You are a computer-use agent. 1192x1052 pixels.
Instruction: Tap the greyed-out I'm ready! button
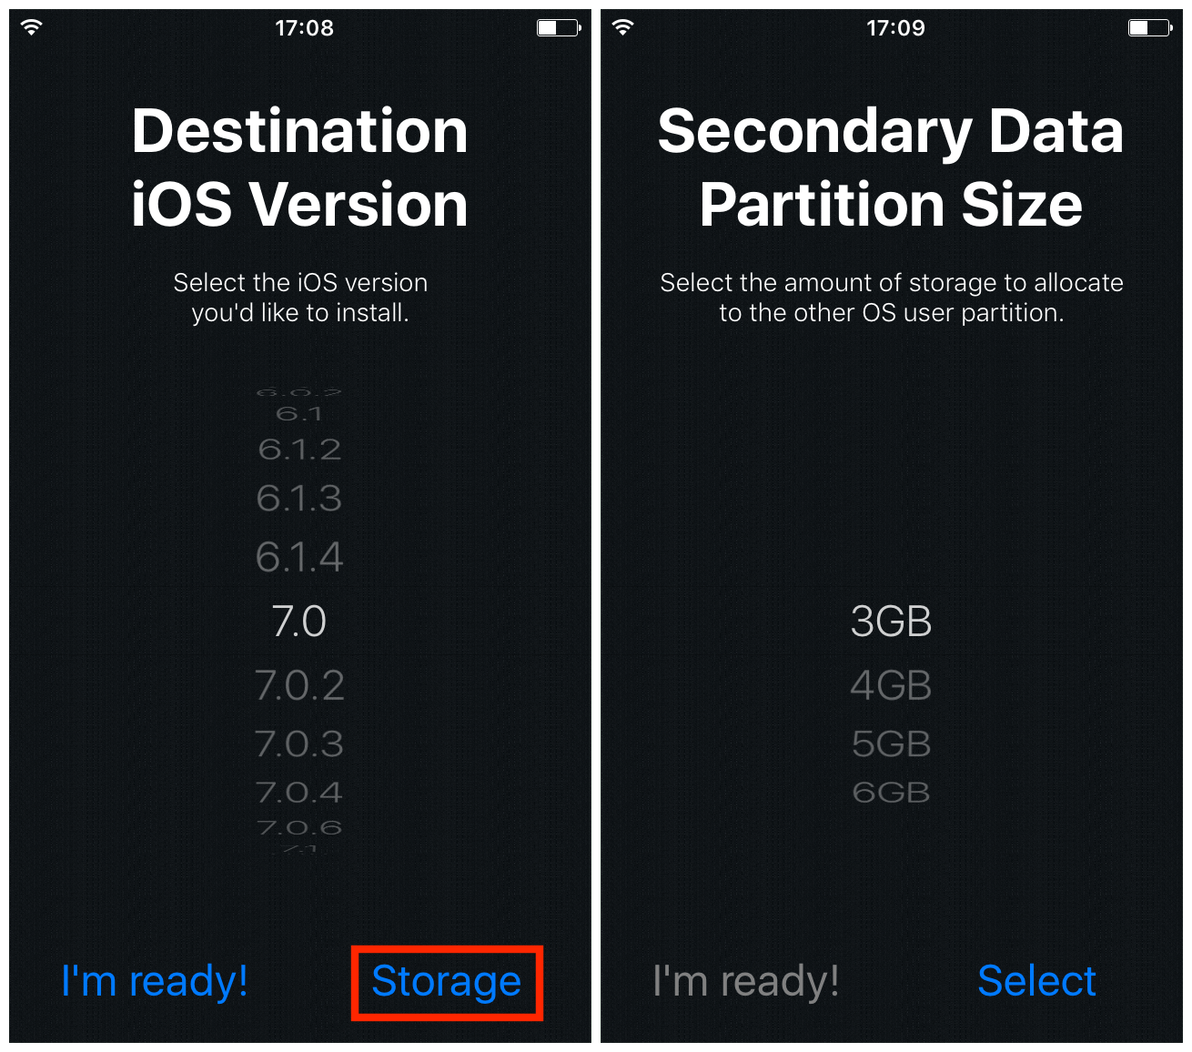(x=746, y=981)
